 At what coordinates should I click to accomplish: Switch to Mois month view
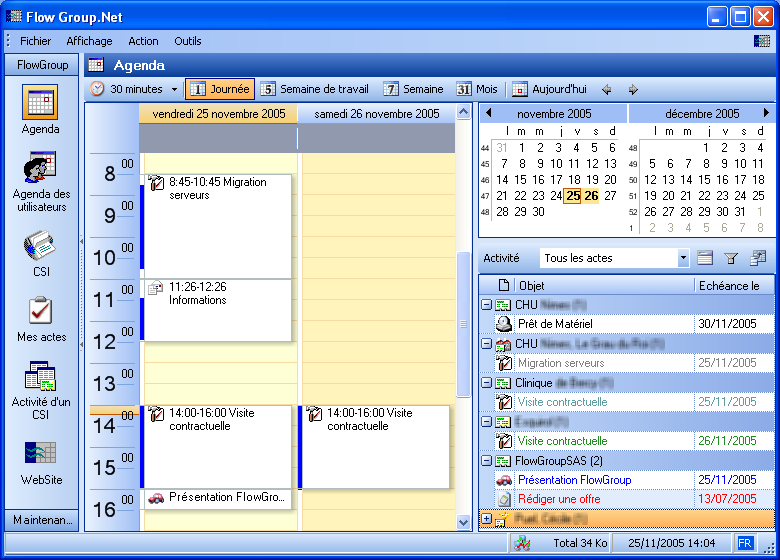pos(477,89)
